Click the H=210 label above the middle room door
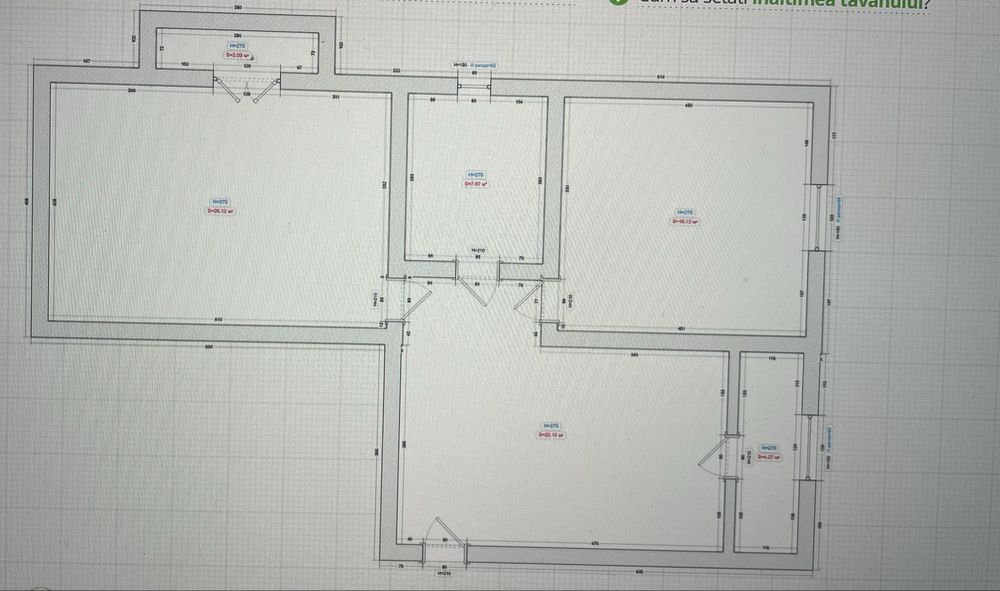The width and height of the screenshot is (1000, 591). (x=478, y=251)
